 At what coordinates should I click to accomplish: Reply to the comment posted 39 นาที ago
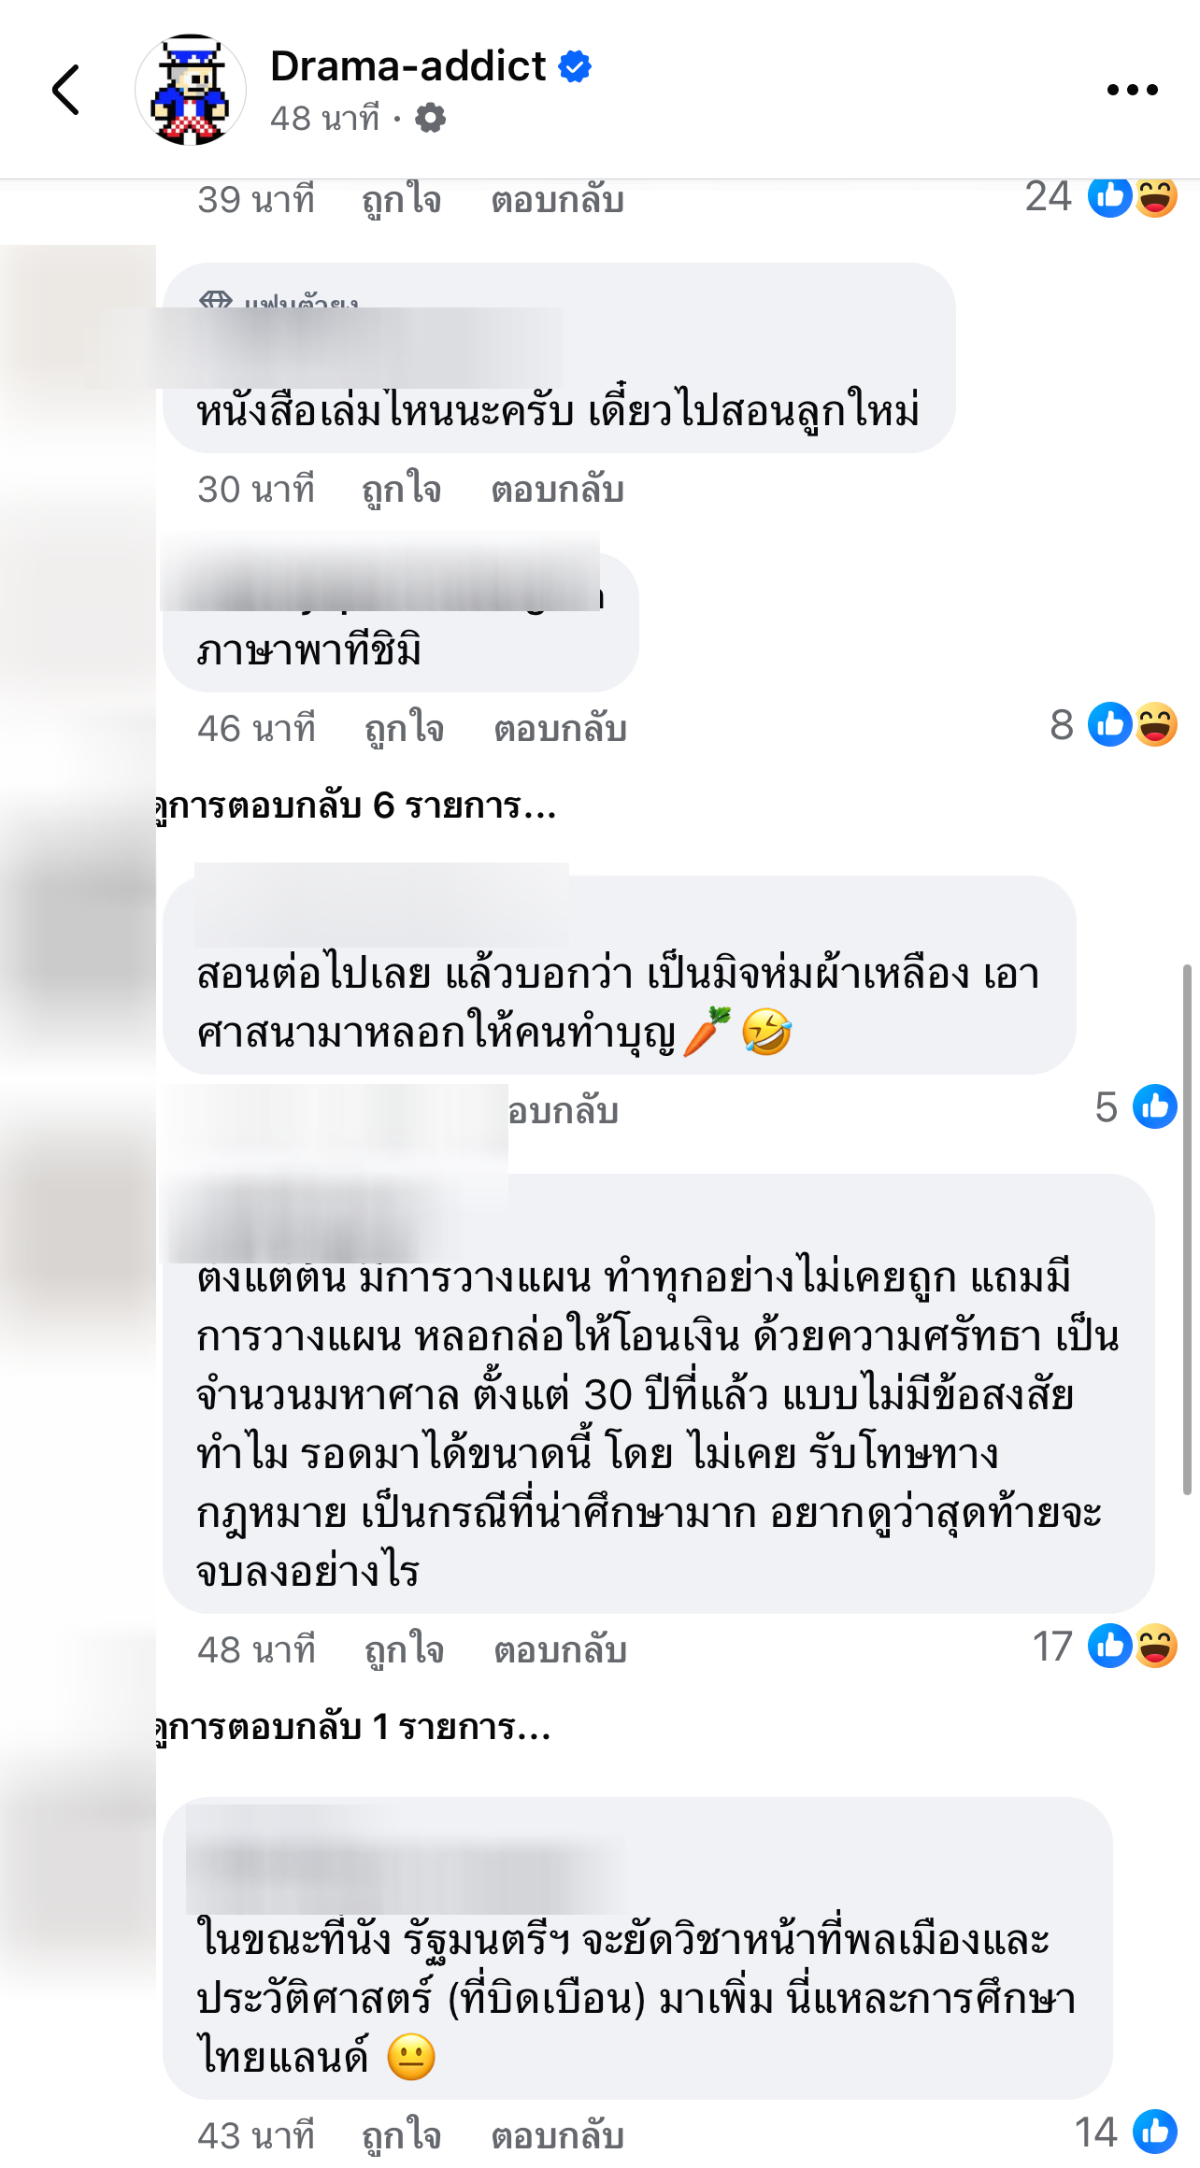[x=557, y=200]
